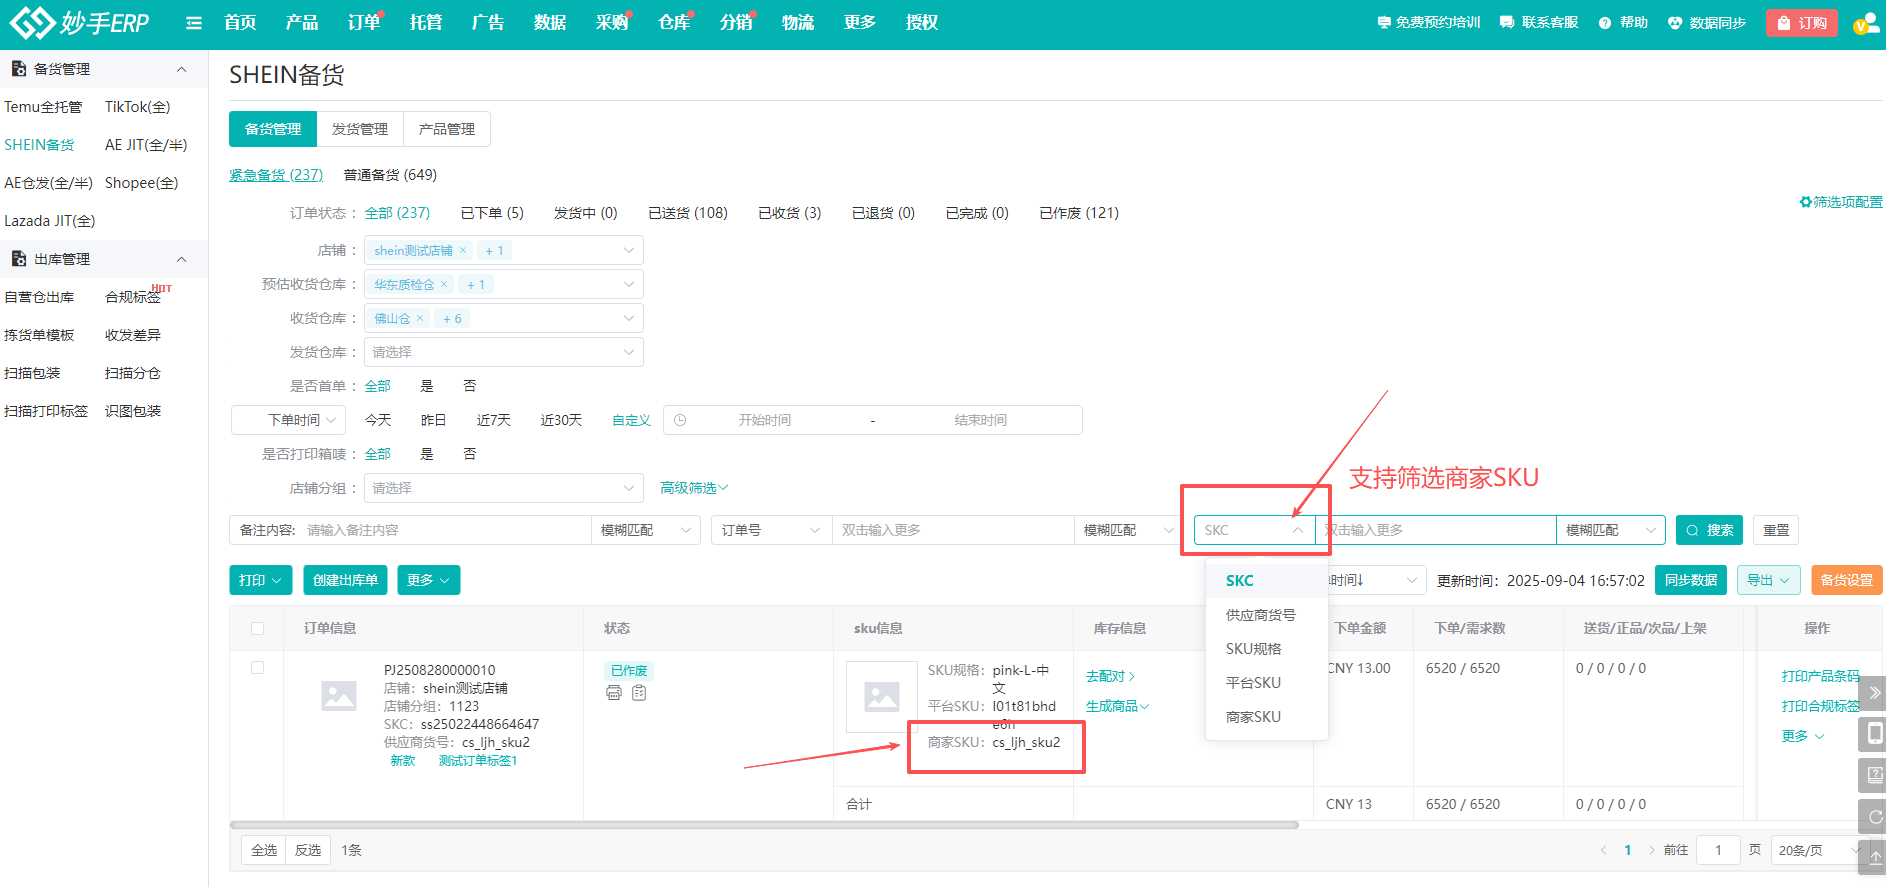Viewport: 1886px width, 887px height.
Task: Select 否 for 是否打印箱唛 filter
Action: click(x=470, y=454)
